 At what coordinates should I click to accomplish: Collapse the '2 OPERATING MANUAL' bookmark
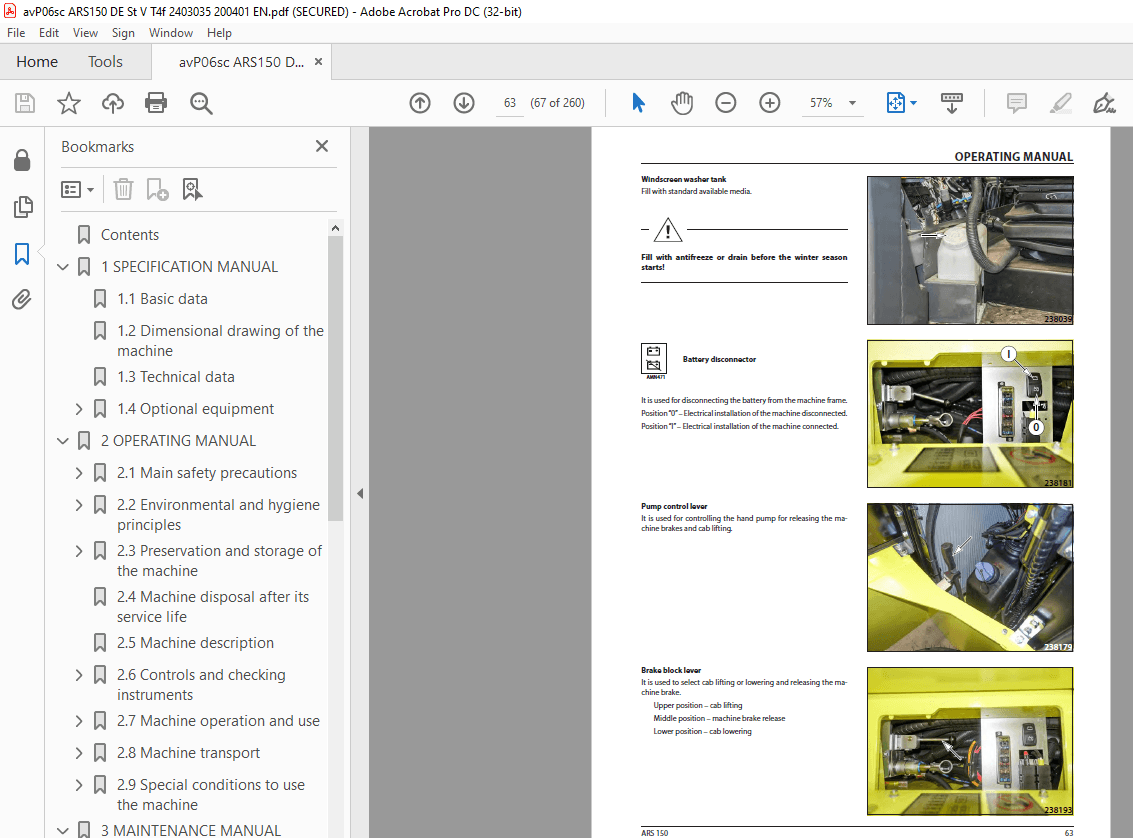62,440
